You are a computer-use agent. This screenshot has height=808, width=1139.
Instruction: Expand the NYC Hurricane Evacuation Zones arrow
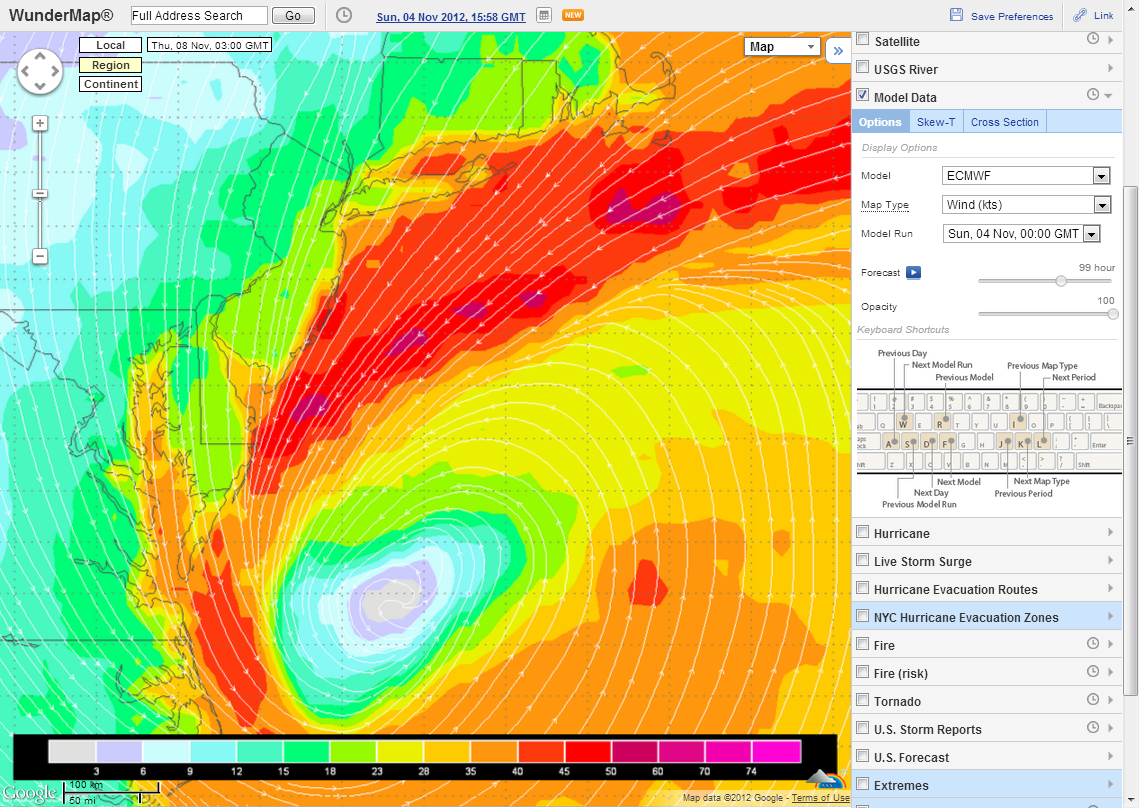[x=1111, y=616]
